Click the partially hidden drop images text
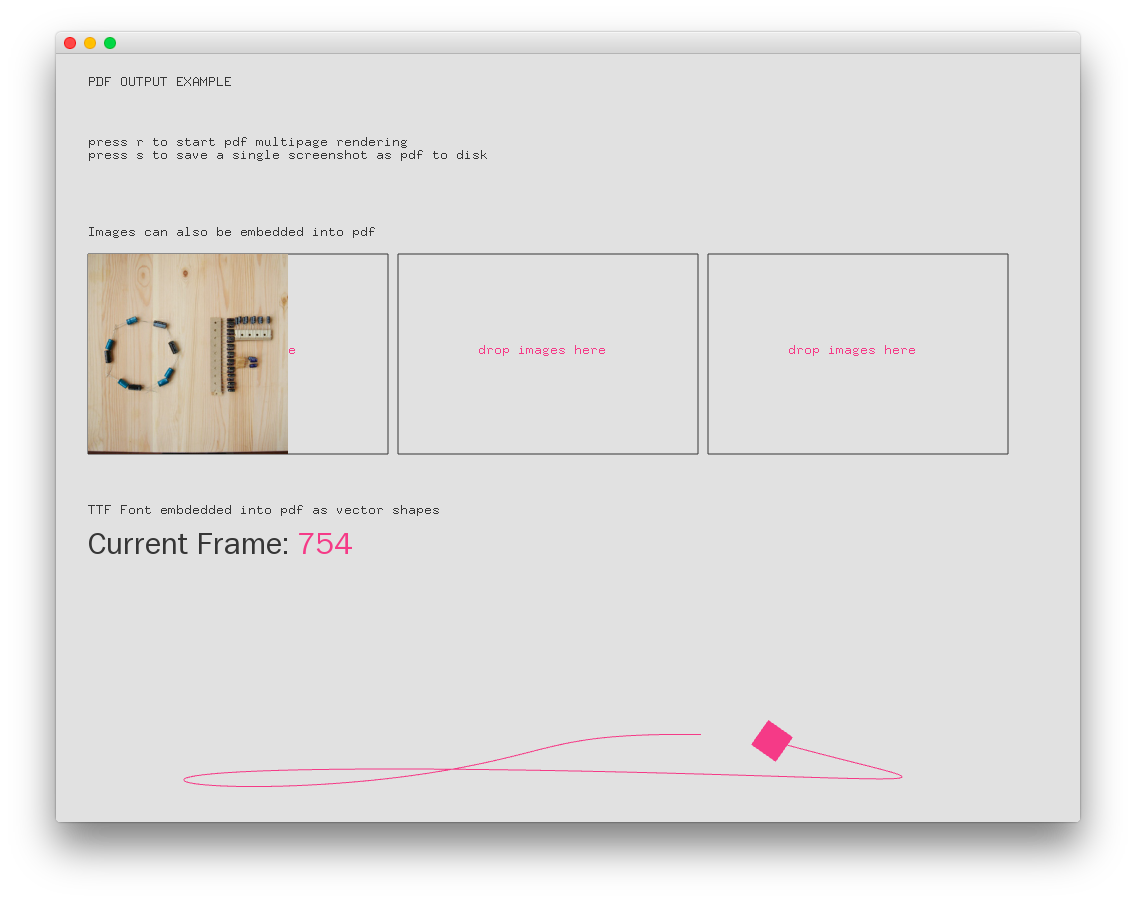Viewport: 1136px width, 902px height. 293,350
